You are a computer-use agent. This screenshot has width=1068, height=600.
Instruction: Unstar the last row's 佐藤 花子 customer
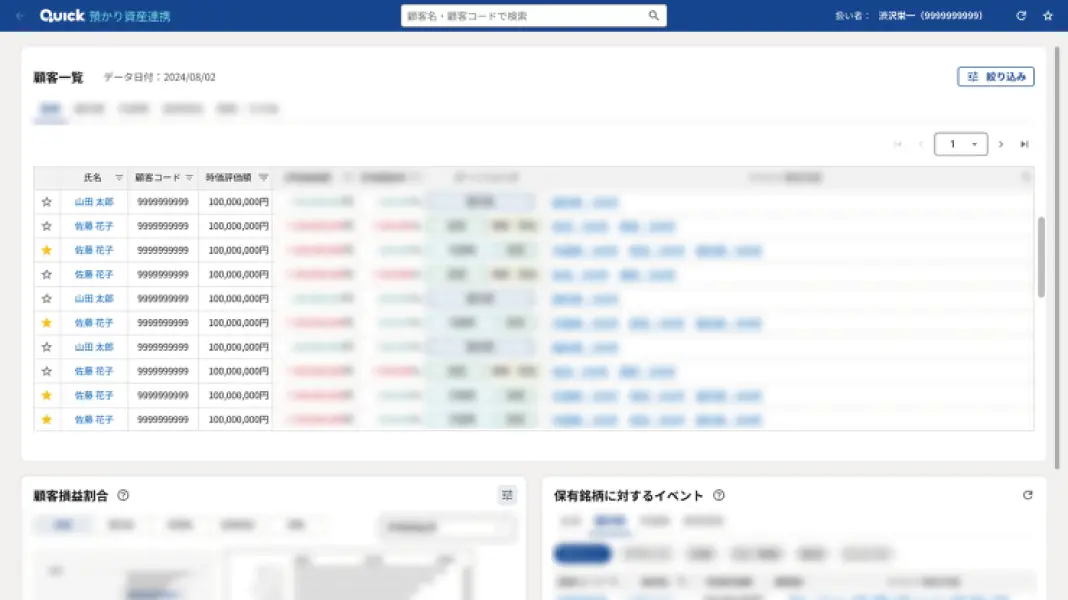tap(46, 420)
